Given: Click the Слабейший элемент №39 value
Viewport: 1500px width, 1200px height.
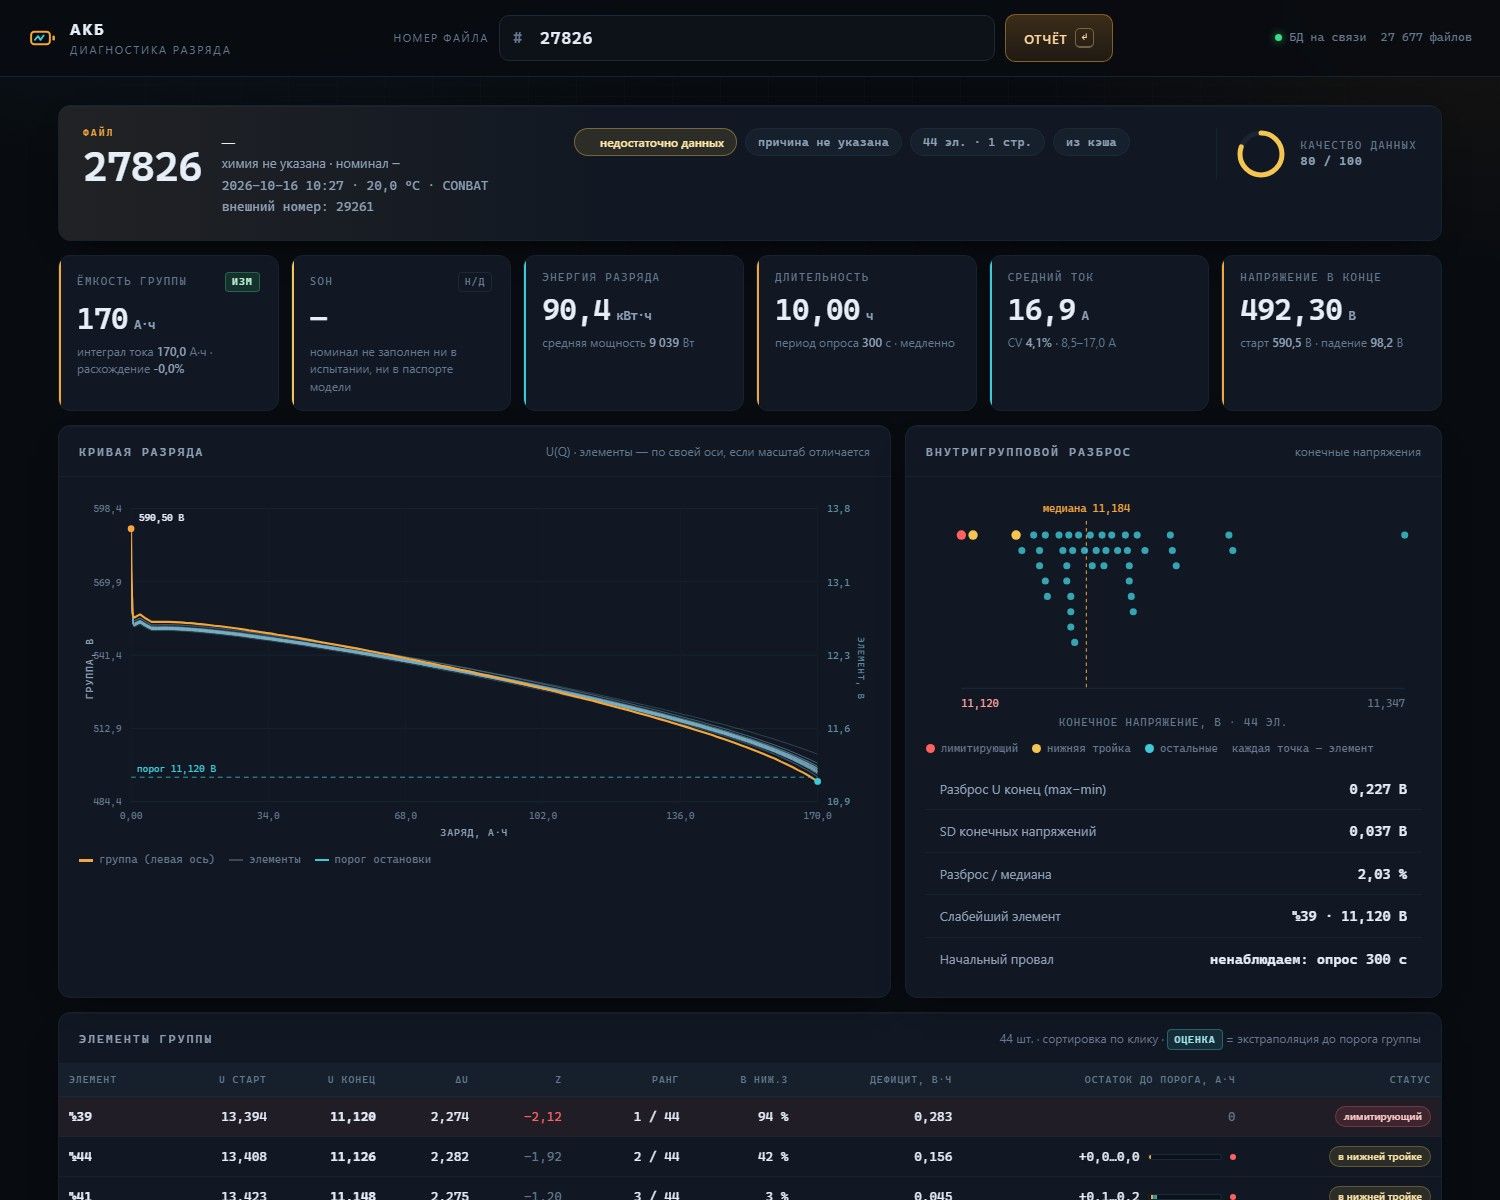Looking at the screenshot, I should pos(1349,917).
